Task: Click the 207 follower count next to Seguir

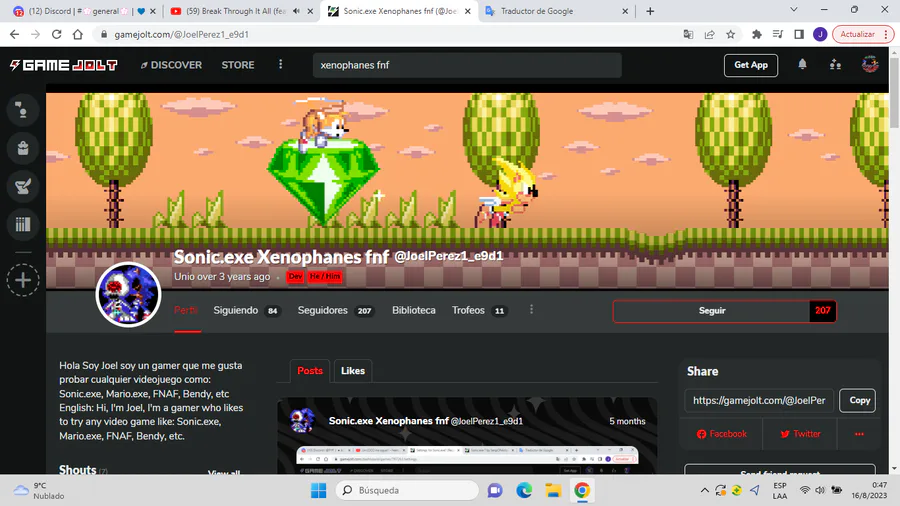Action: 823,311
